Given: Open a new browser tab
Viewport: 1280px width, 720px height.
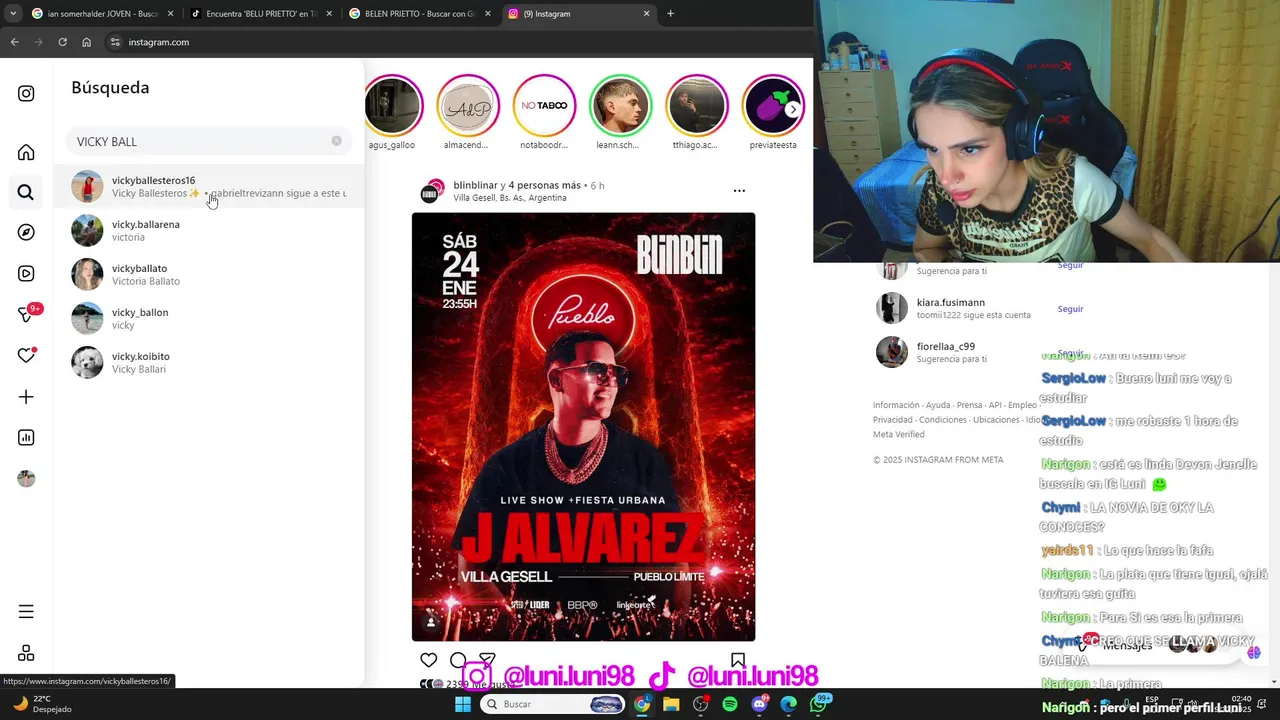Looking at the screenshot, I should click(x=670, y=13).
